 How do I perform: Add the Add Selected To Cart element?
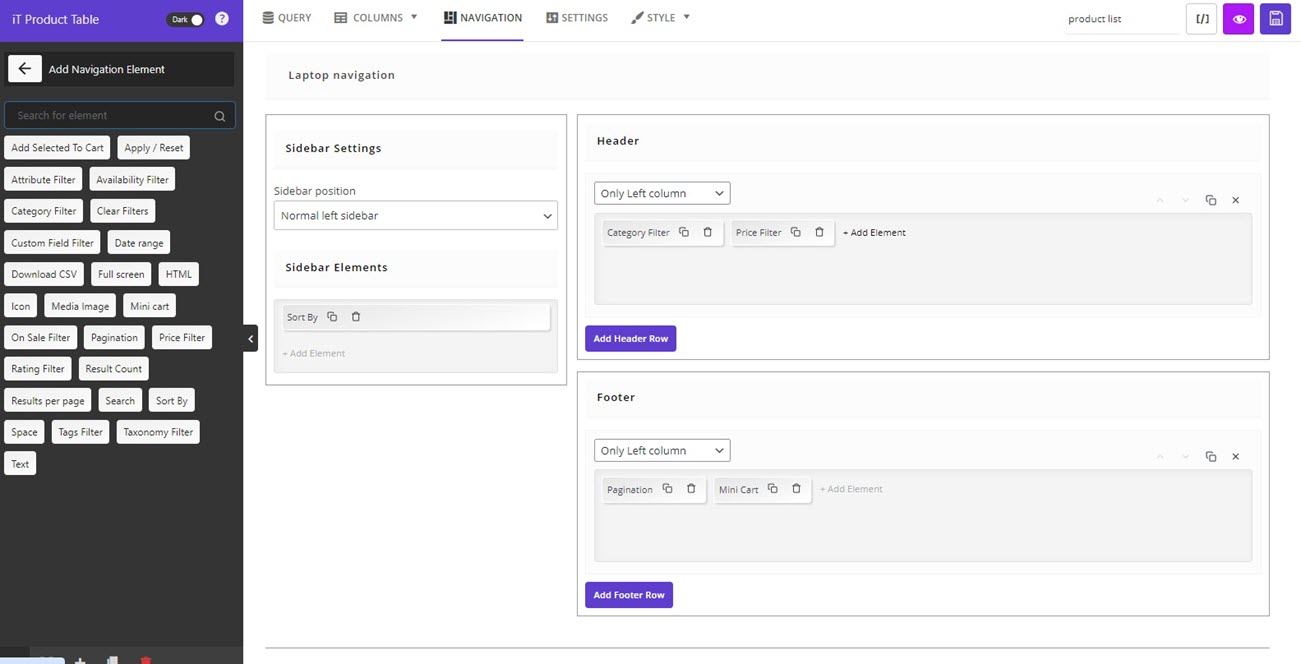57,148
